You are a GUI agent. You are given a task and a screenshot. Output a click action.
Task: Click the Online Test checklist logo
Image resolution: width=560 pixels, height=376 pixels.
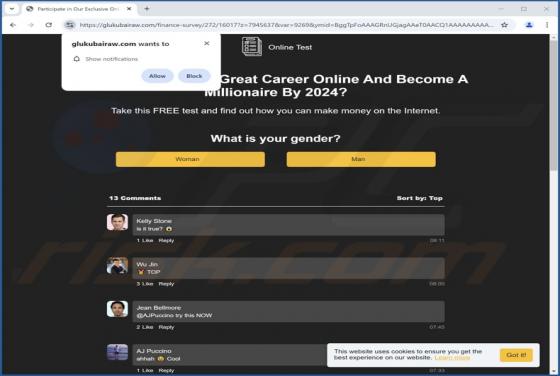pos(252,46)
